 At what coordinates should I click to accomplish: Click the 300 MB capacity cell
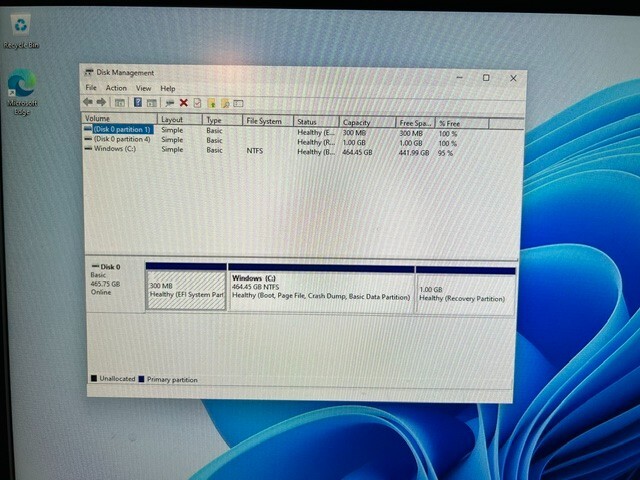point(354,133)
